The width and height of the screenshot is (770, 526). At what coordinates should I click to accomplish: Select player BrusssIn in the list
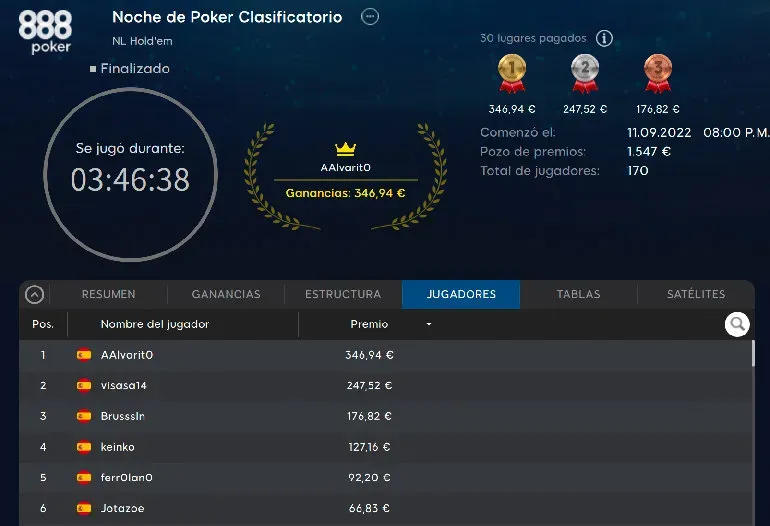(x=122, y=416)
